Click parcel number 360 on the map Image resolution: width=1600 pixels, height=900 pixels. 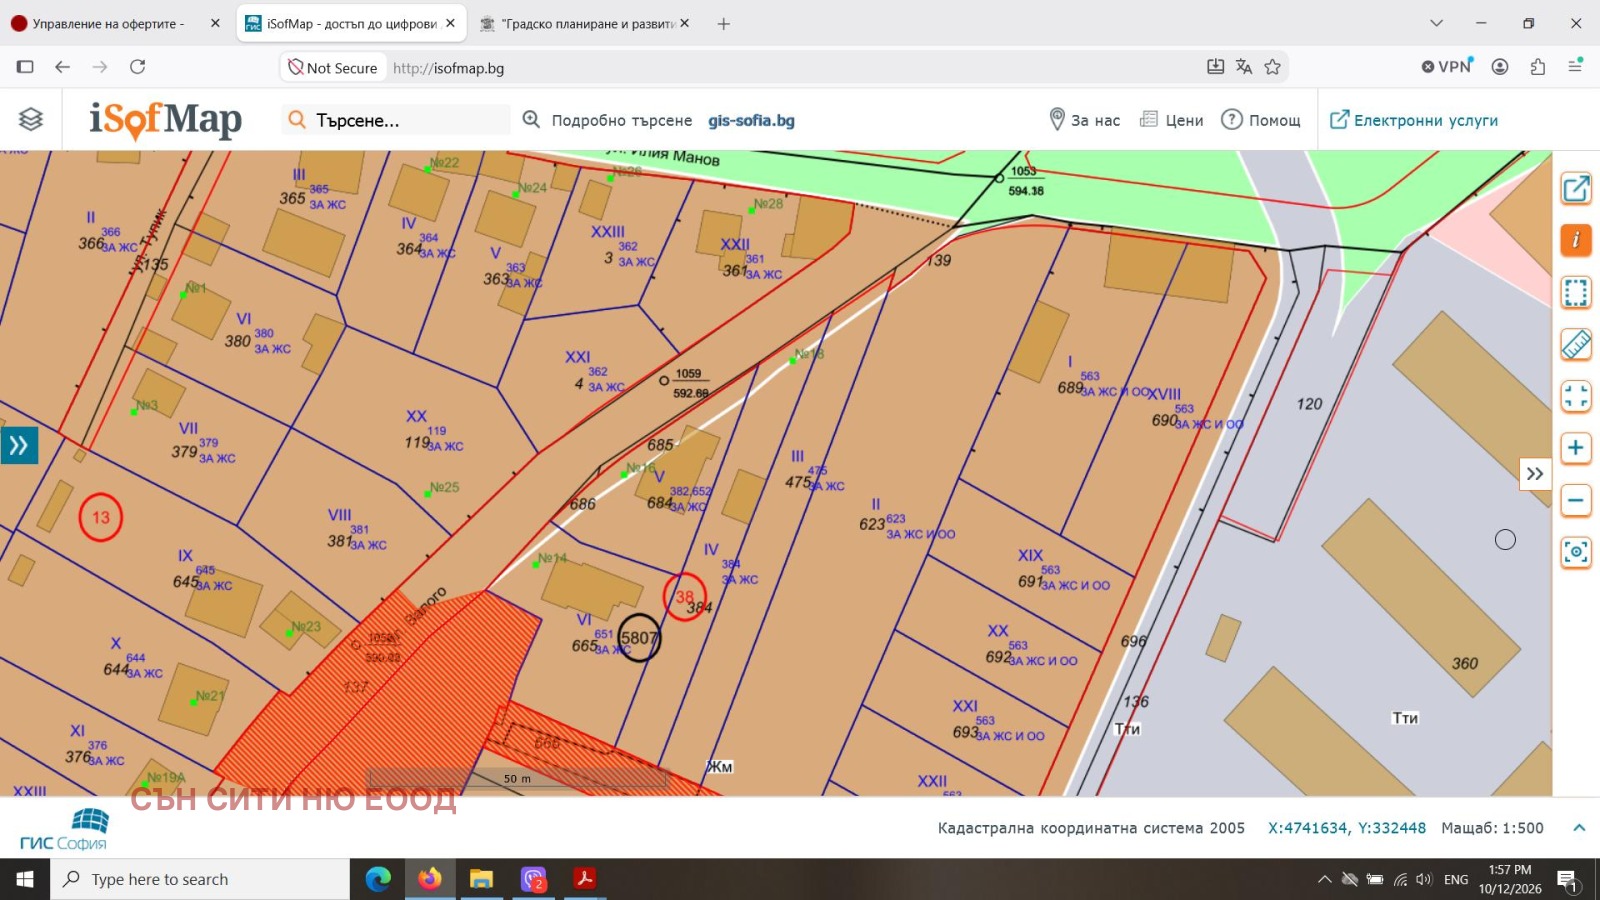(1465, 664)
